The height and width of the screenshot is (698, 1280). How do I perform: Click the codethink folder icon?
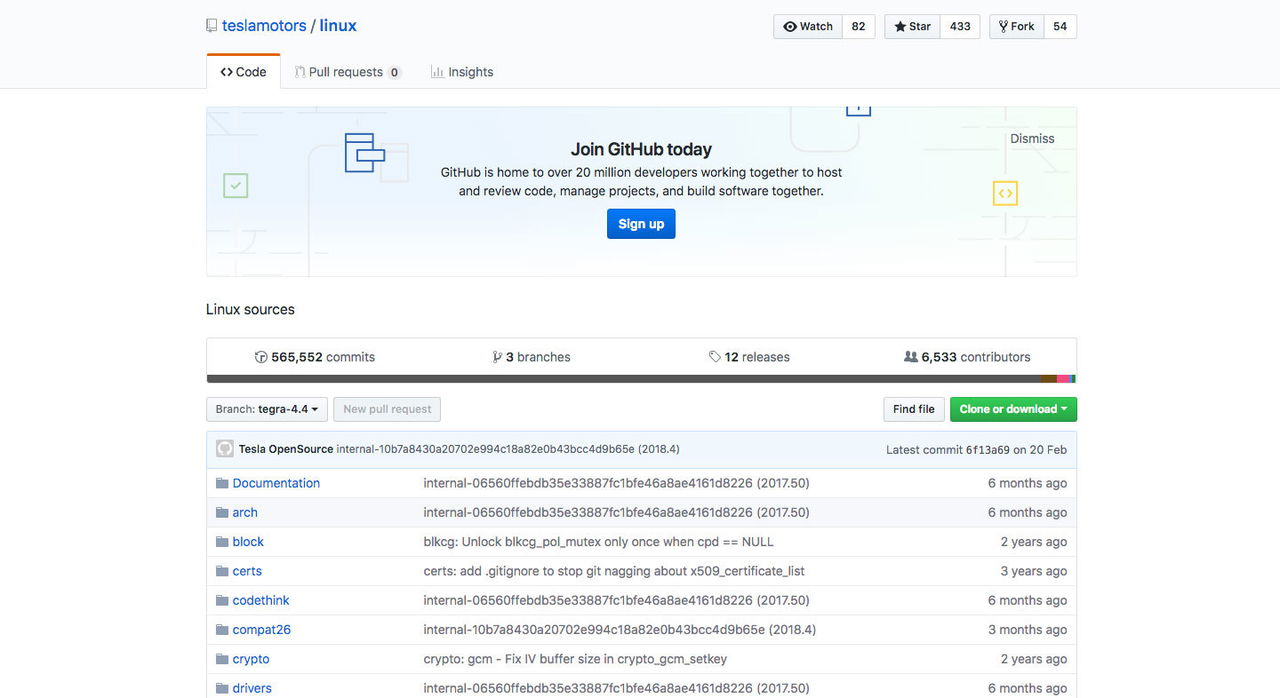coord(222,600)
